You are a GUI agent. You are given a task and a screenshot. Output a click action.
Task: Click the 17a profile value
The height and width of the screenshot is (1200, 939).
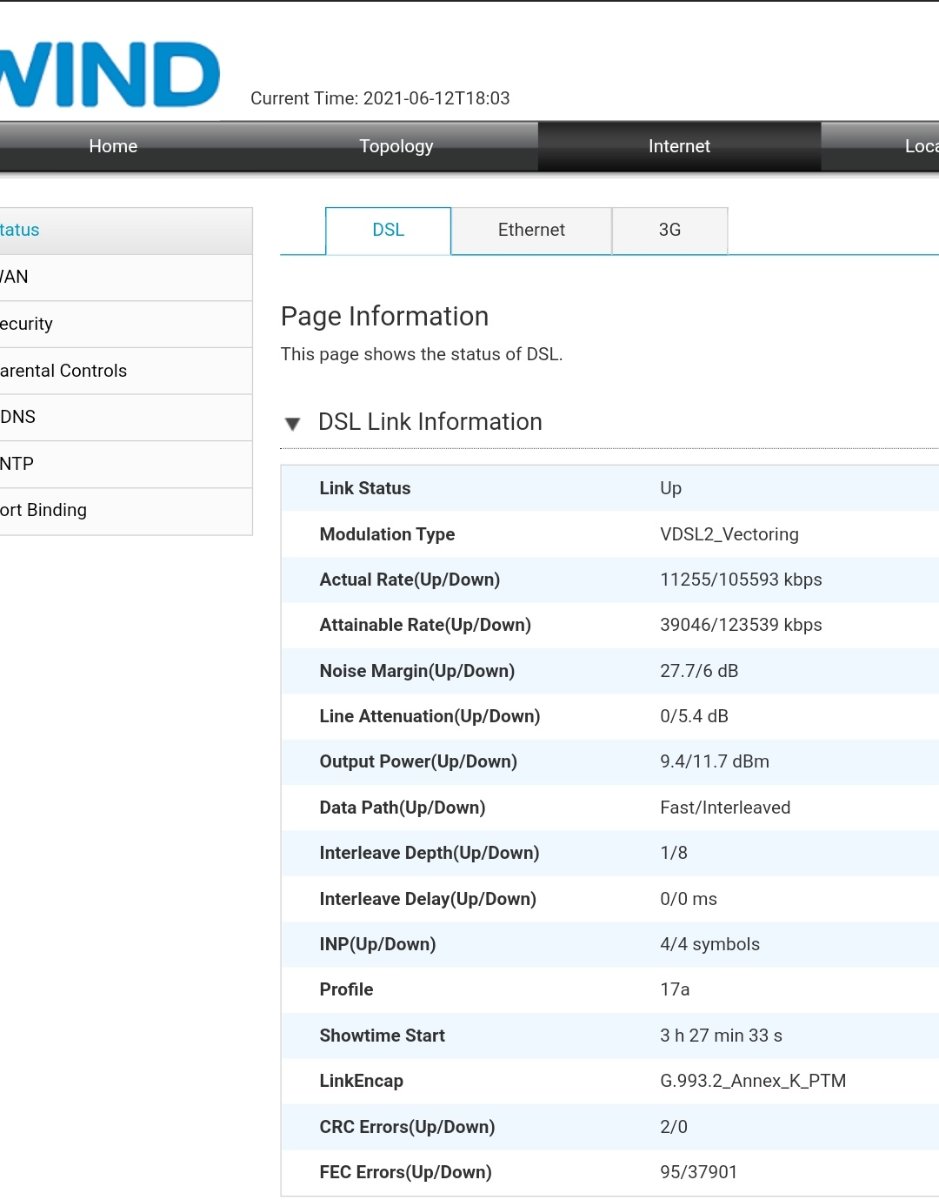point(675,990)
